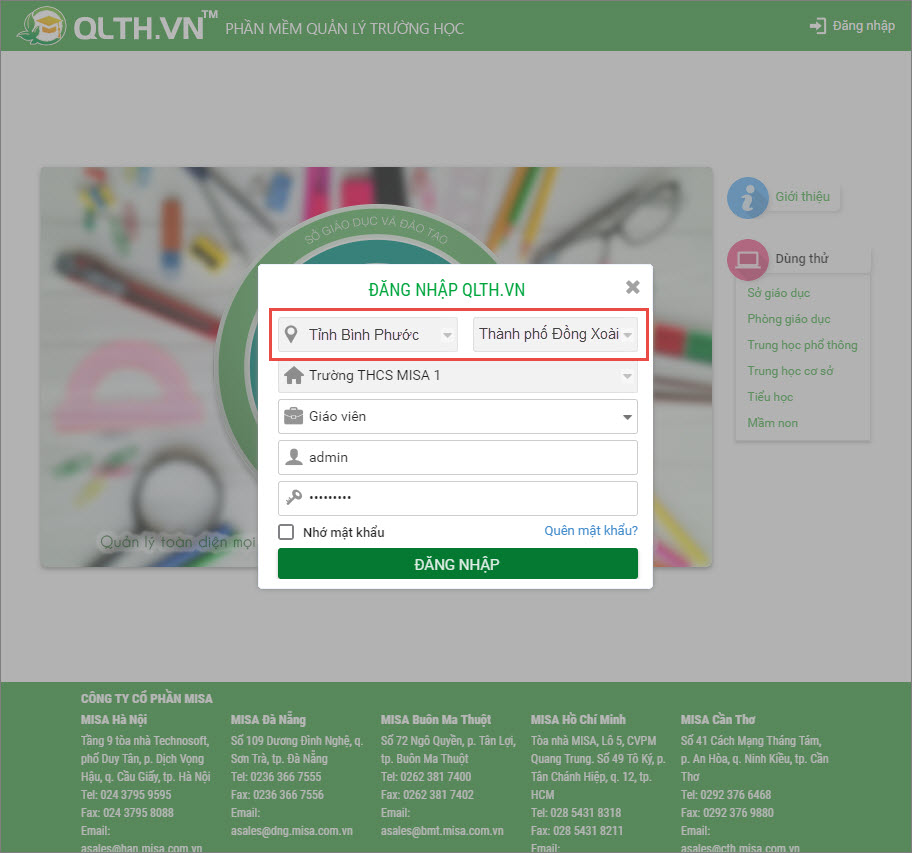Click the password input field
Viewport: 912px width, 853px height.
(458, 498)
